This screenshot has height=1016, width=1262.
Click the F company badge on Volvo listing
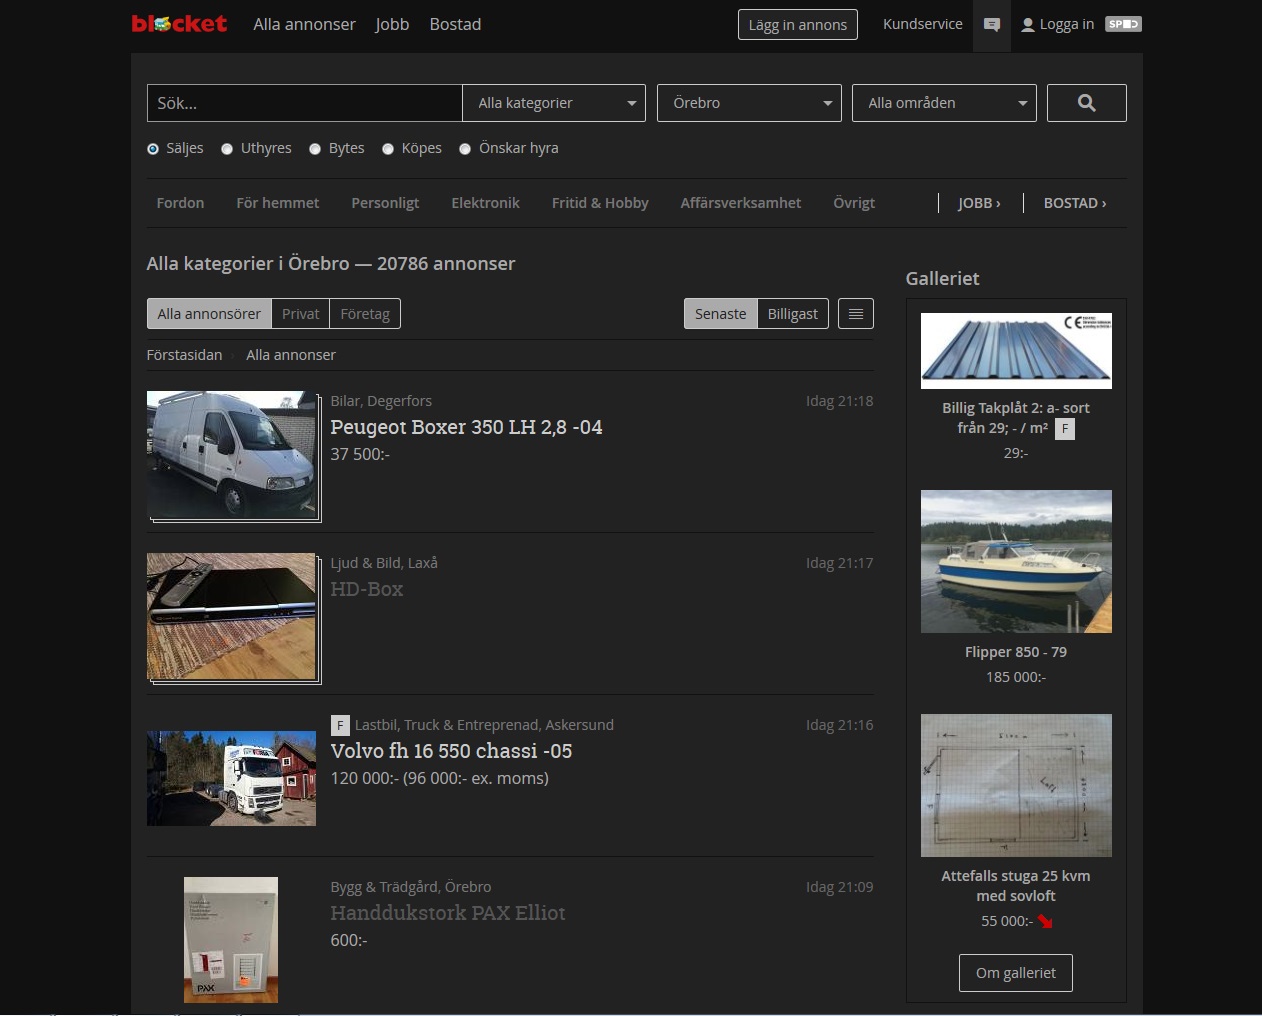click(x=340, y=725)
